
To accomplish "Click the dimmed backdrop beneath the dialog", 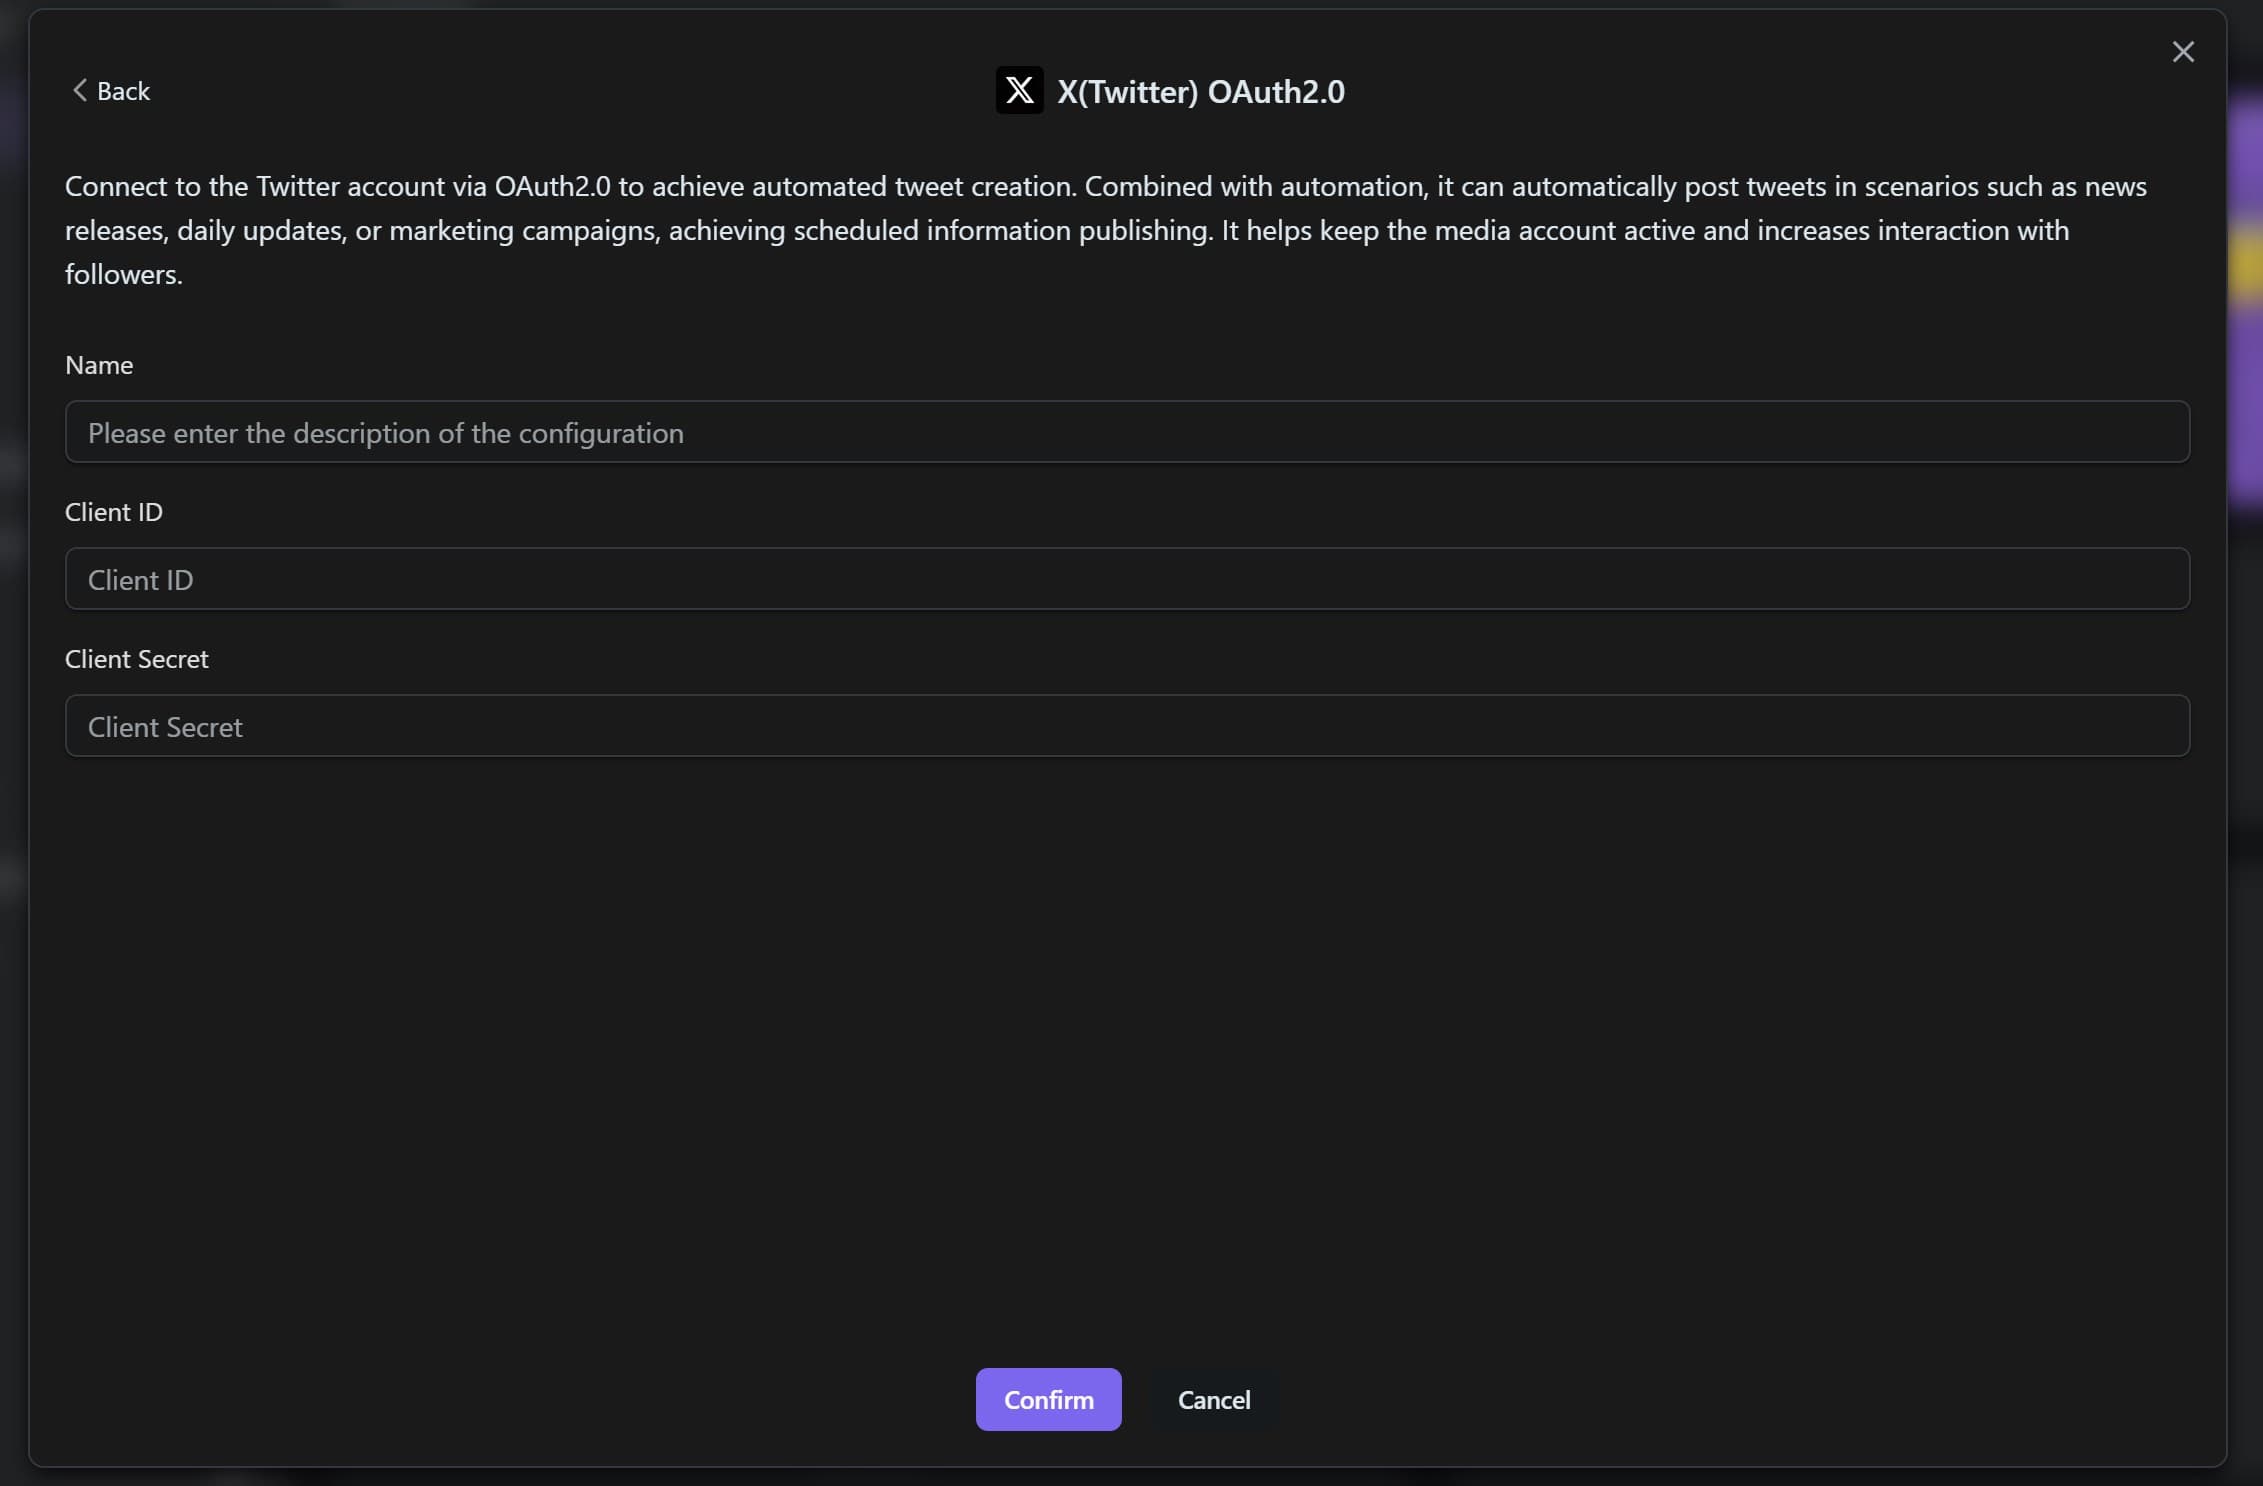I will [x=1127, y=1478].
